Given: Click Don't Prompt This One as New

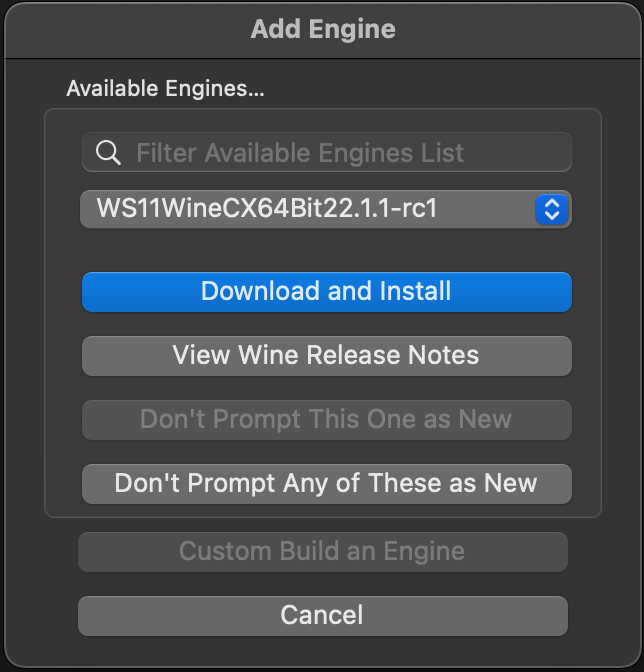Looking at the screenshot, I should point(326,419).
